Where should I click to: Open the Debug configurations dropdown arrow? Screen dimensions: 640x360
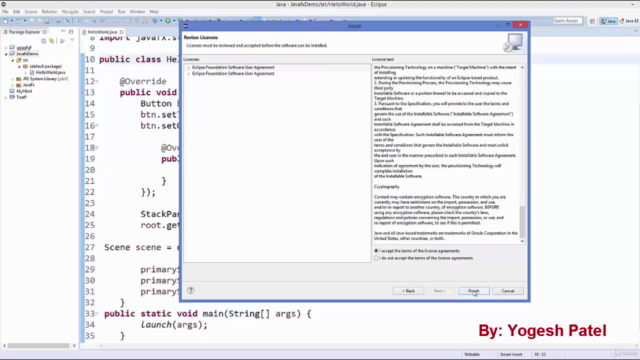tap(161, 21)
